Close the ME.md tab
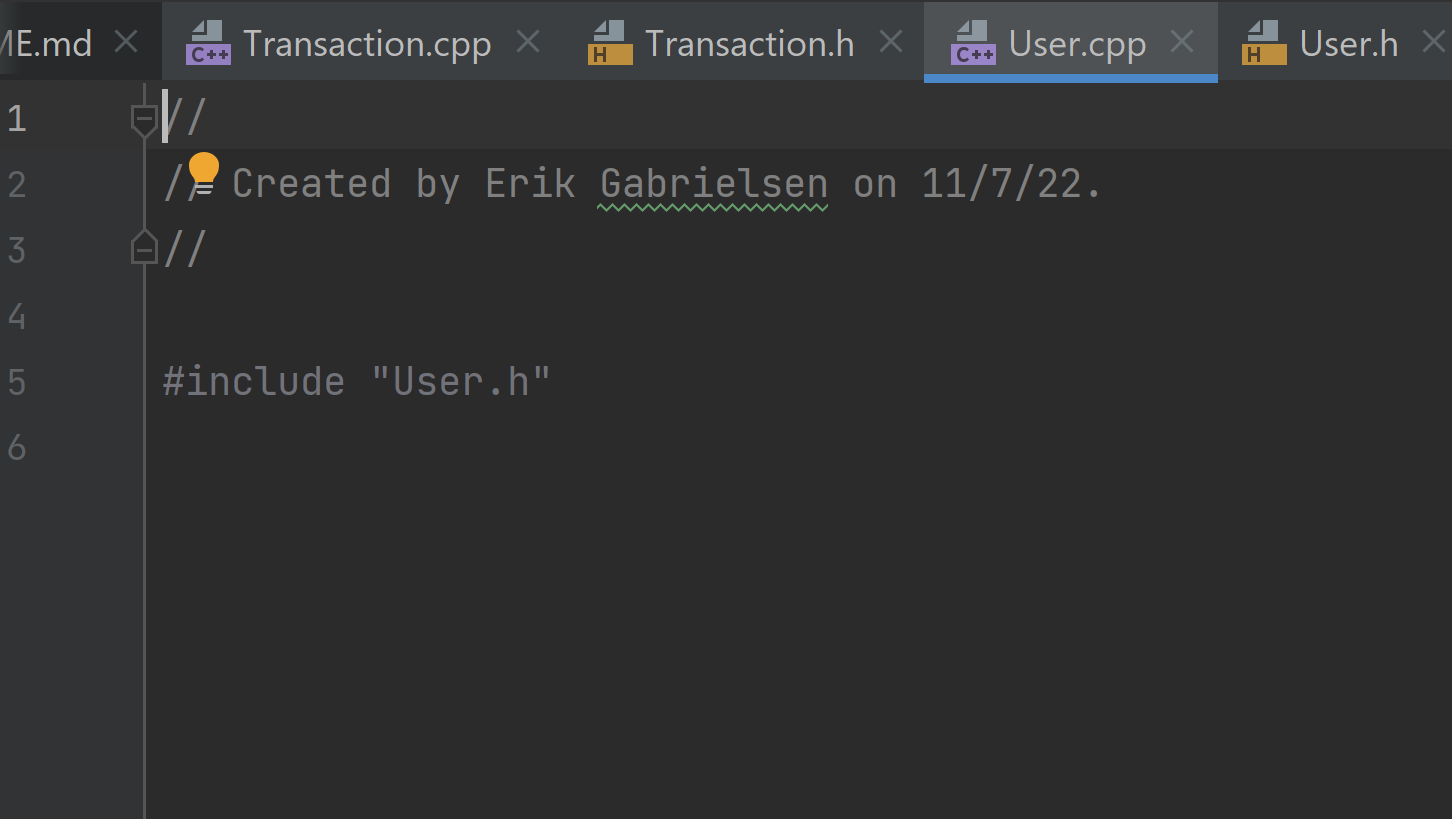This screenshot has height=819, width=1452. pos(126,41)
